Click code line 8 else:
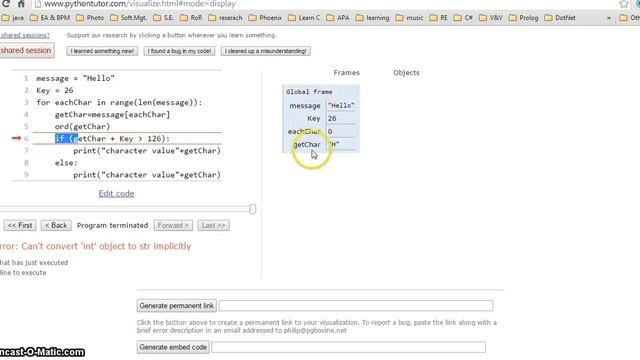 pos(66,163)
